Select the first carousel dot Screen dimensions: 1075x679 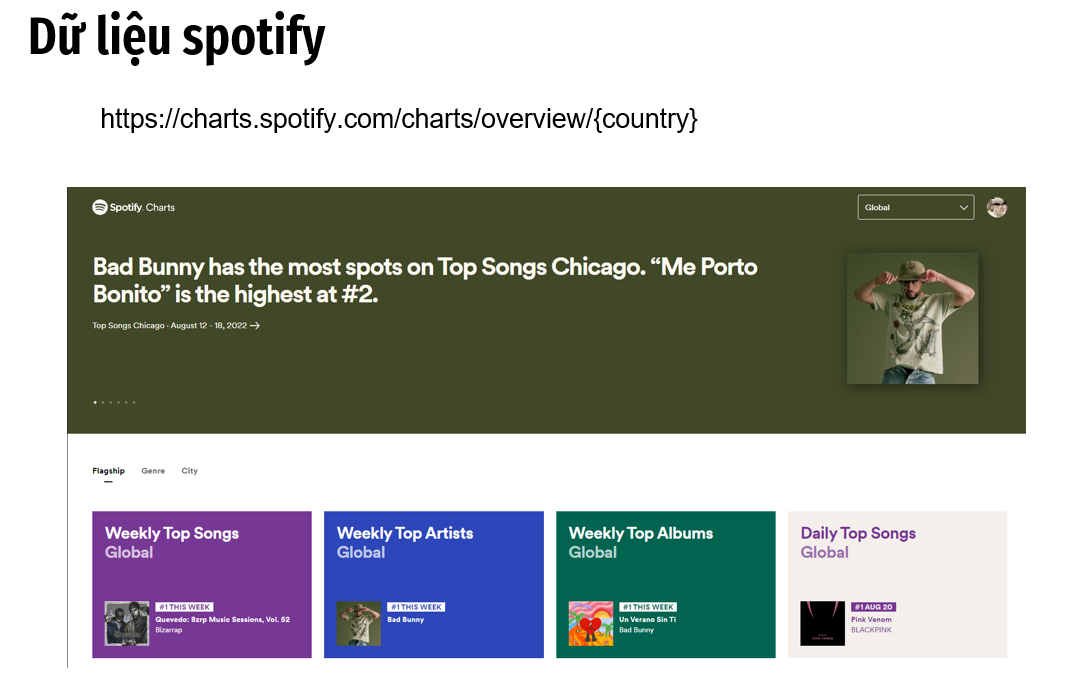point(95,402)
